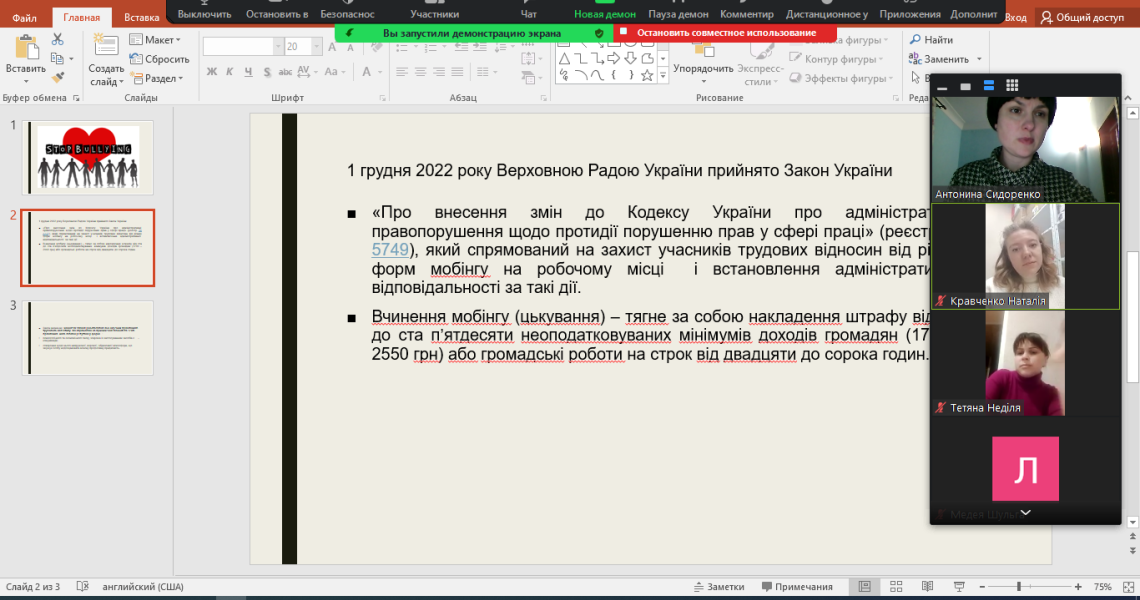Select the curve line shape
The width and height of the screenshot is (1140, 600).
tap(598, 75)
